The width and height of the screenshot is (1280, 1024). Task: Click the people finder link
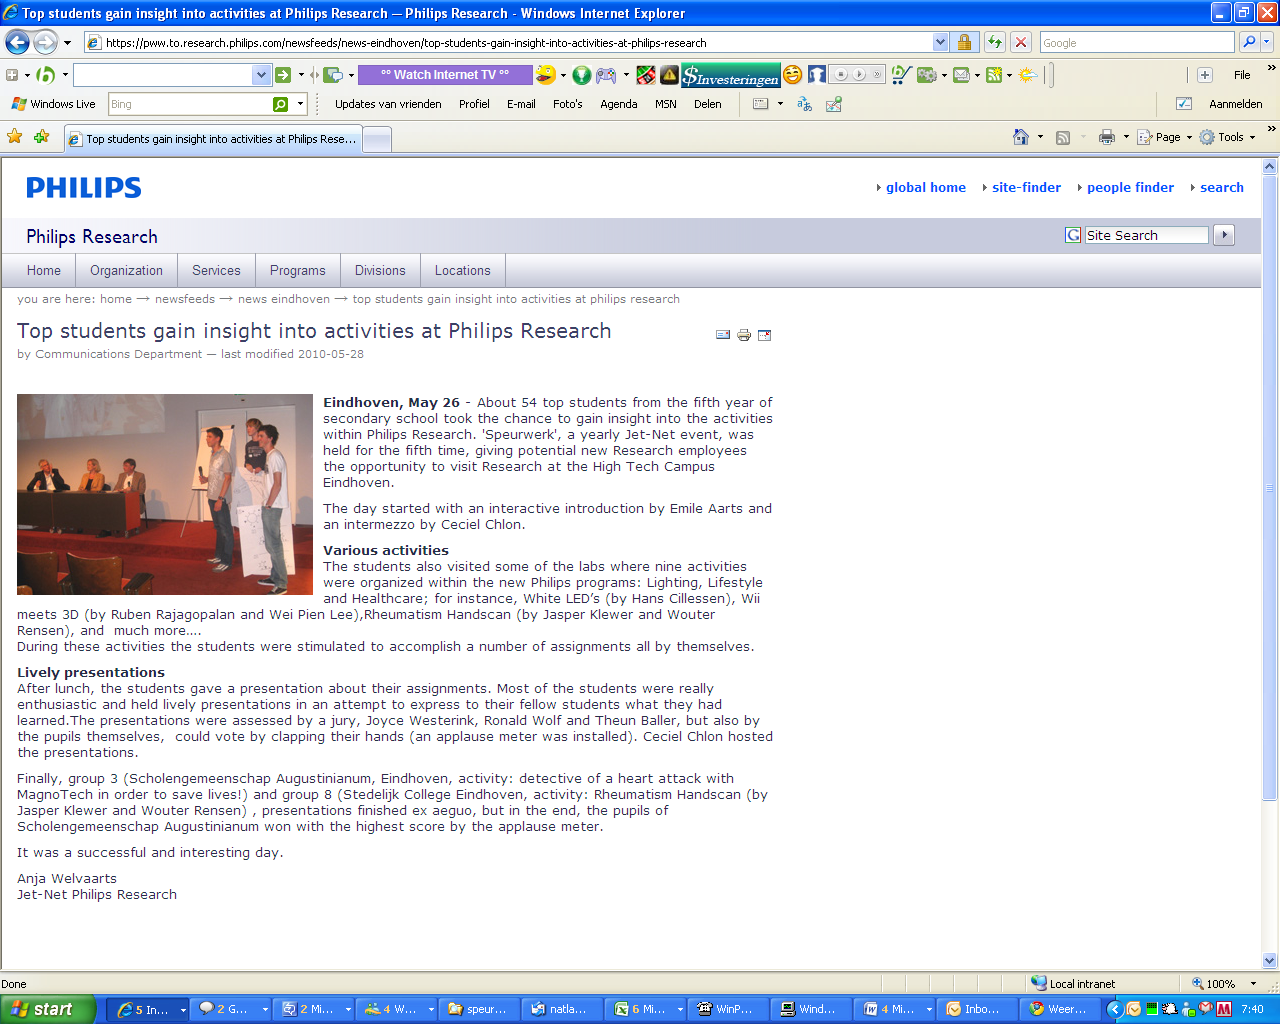(x=1130, y=187)
